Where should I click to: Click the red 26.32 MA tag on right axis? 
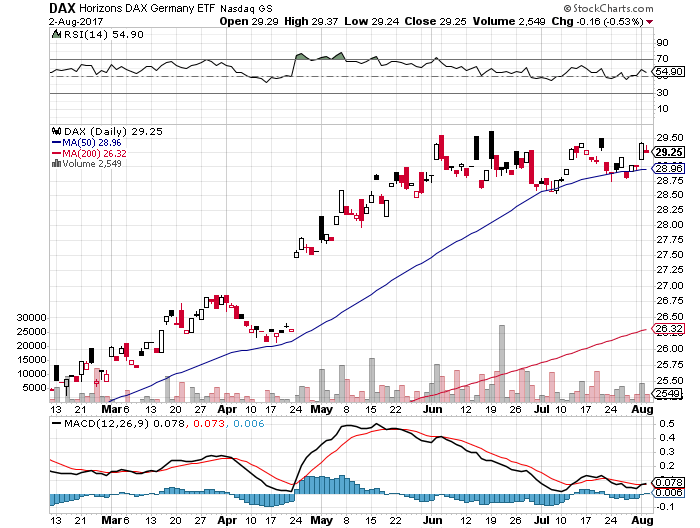click(668, 329)
